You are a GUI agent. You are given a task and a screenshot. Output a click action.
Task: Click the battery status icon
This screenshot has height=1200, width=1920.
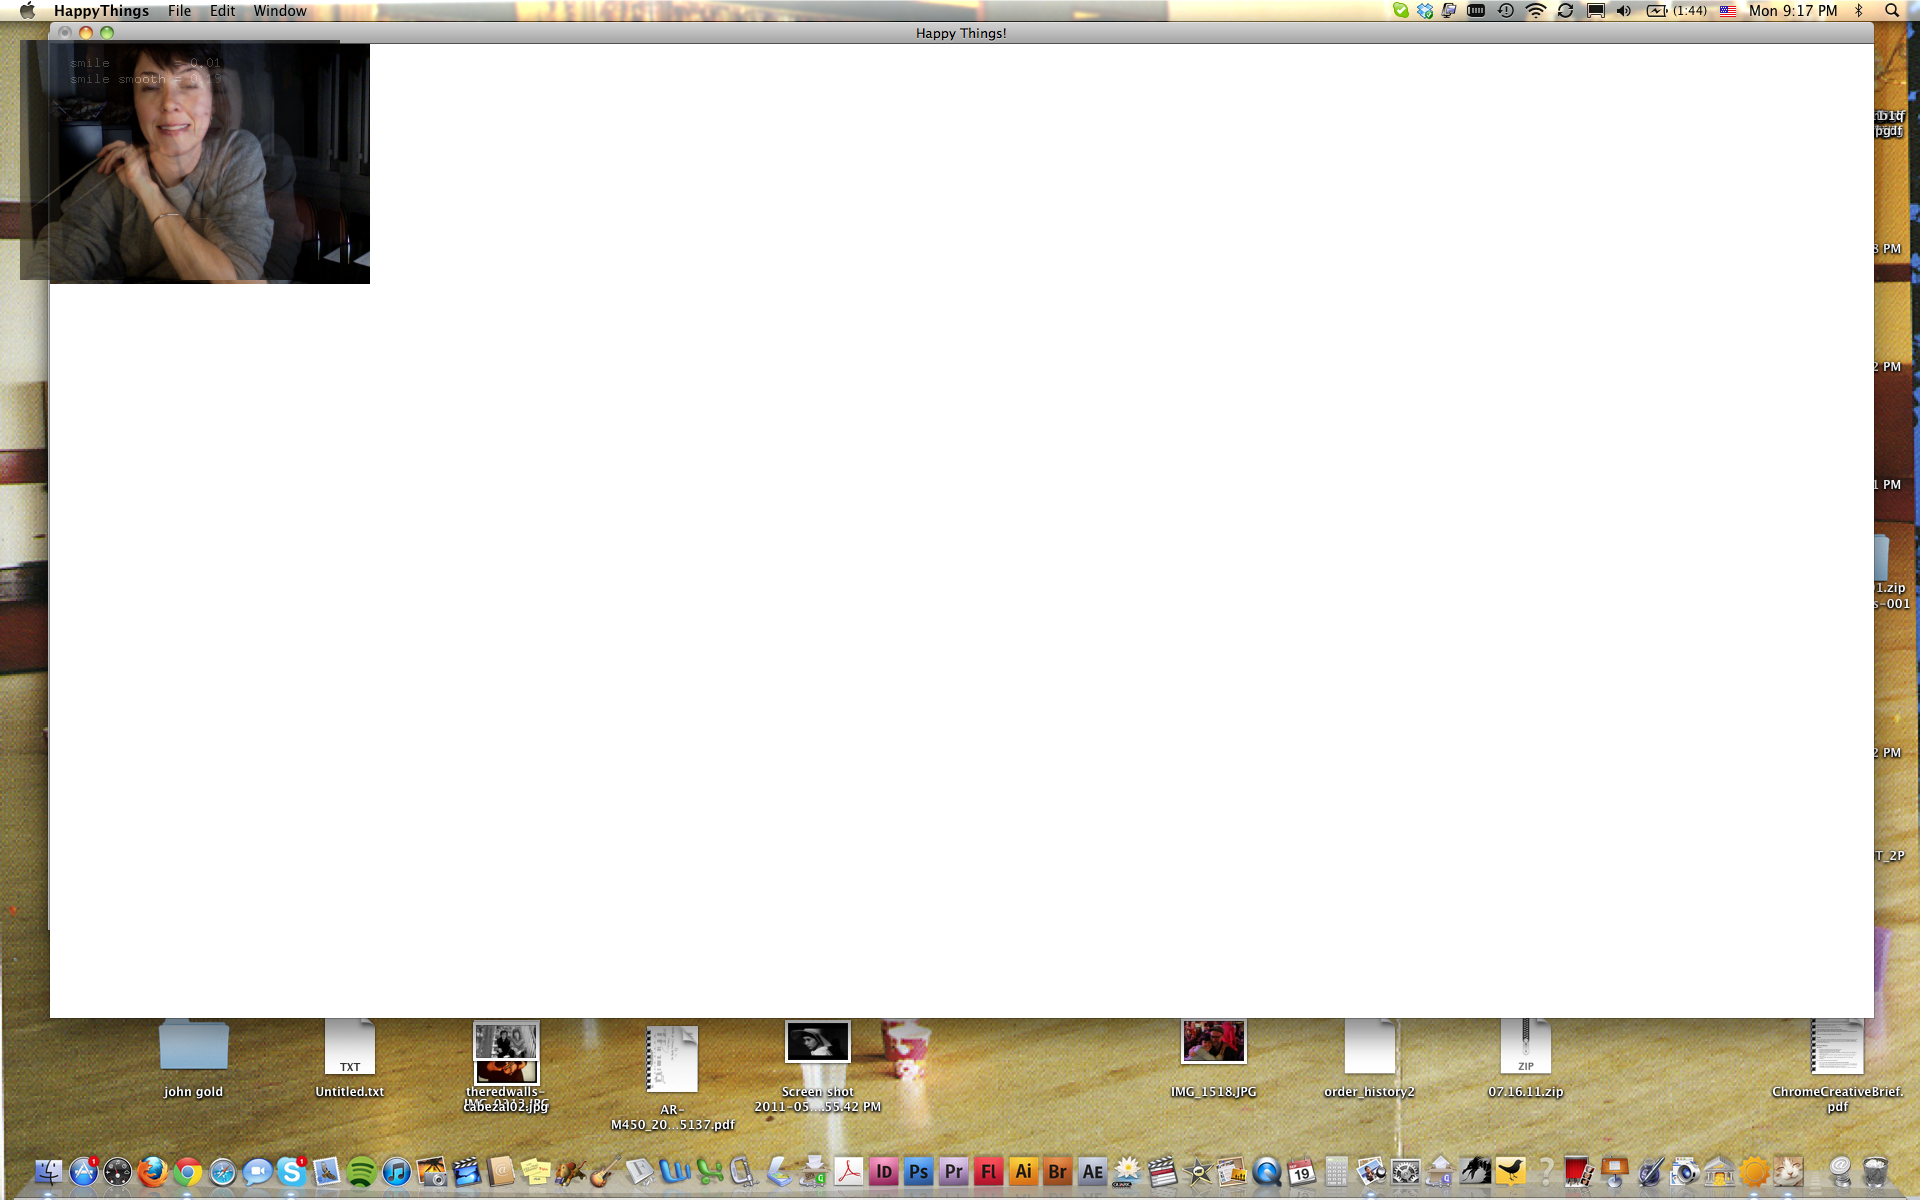[1657, 11]
